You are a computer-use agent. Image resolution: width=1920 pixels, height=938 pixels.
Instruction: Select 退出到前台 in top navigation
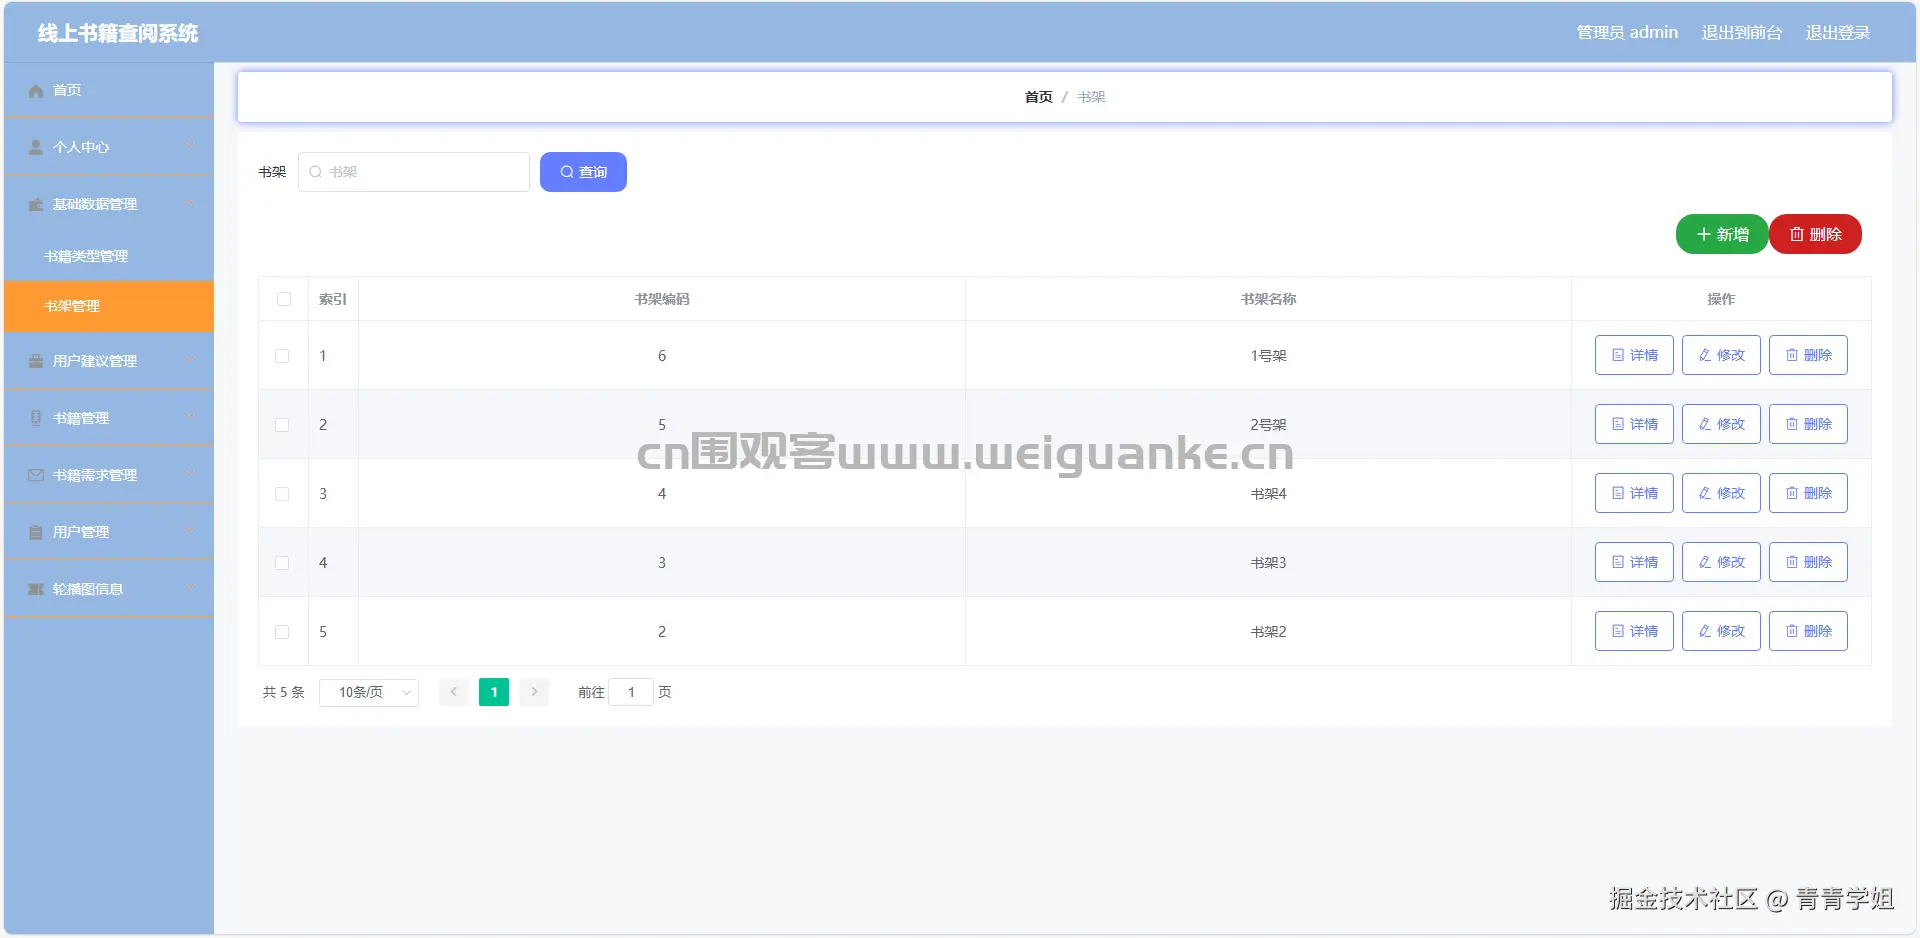click(x=1741, y=32)
